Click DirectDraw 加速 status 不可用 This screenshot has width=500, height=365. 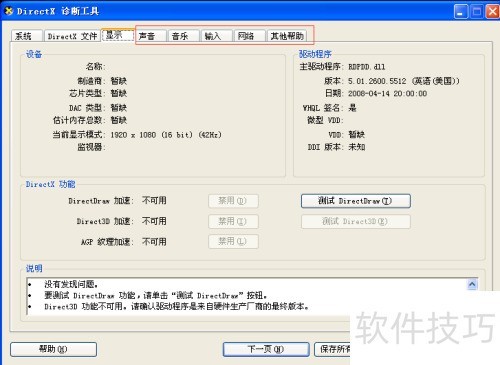[x=154, y=201]
